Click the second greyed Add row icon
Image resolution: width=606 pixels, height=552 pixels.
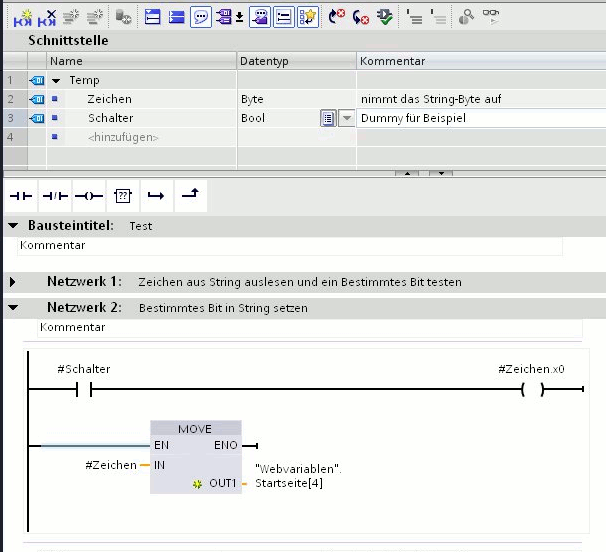pos(95,17)
